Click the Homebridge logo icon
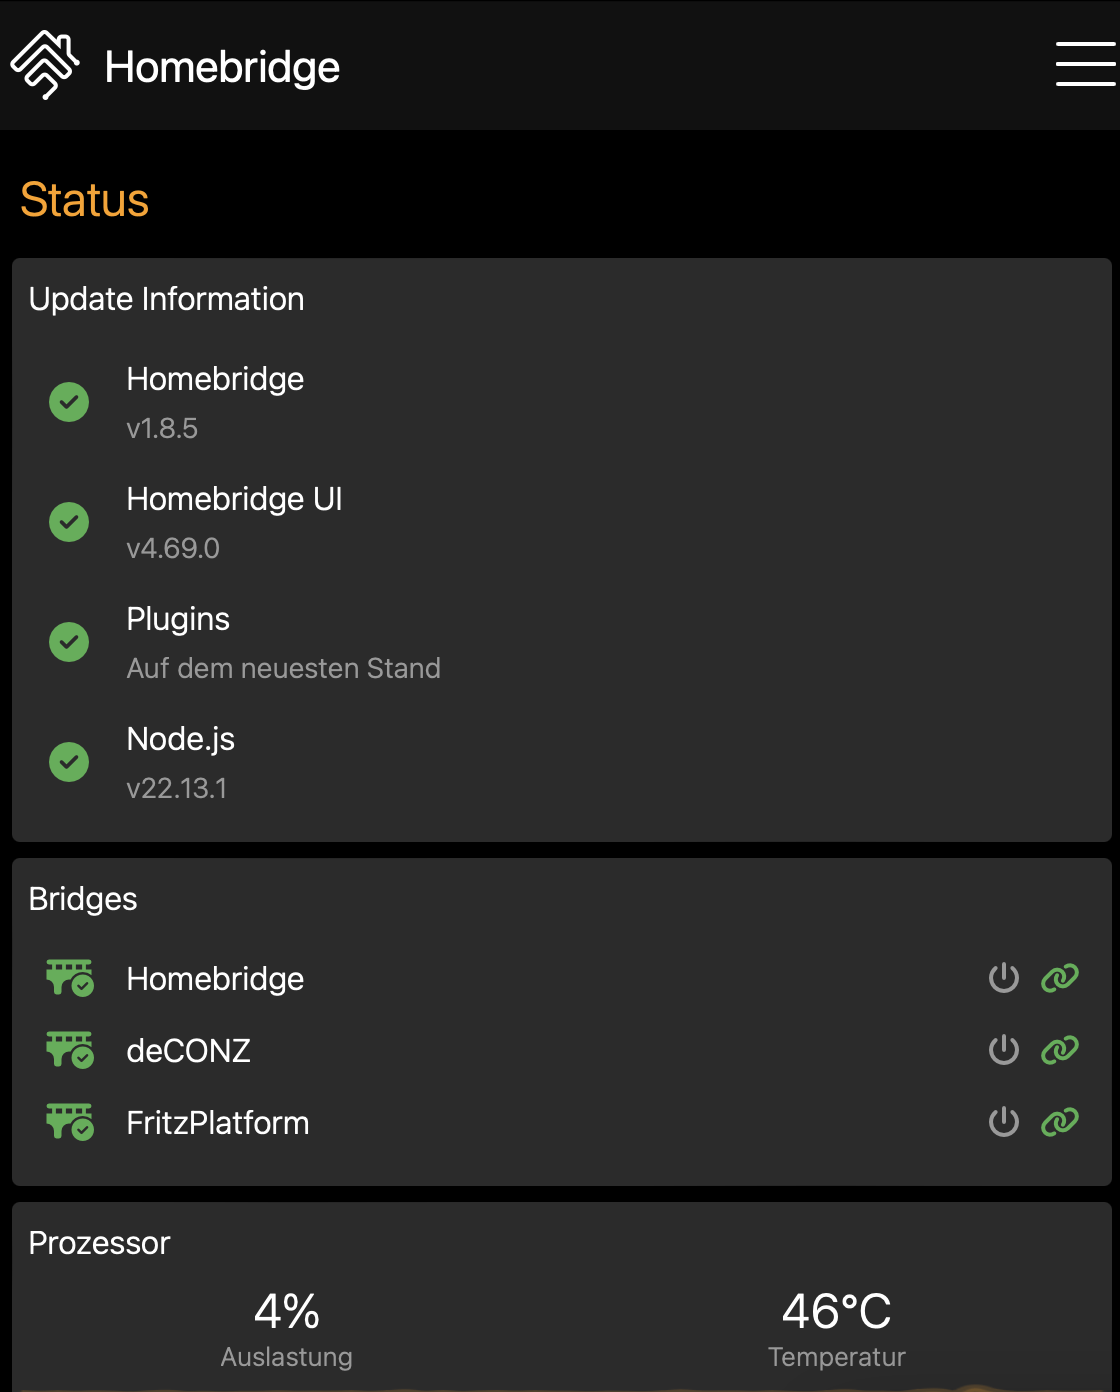 (45, 65)
